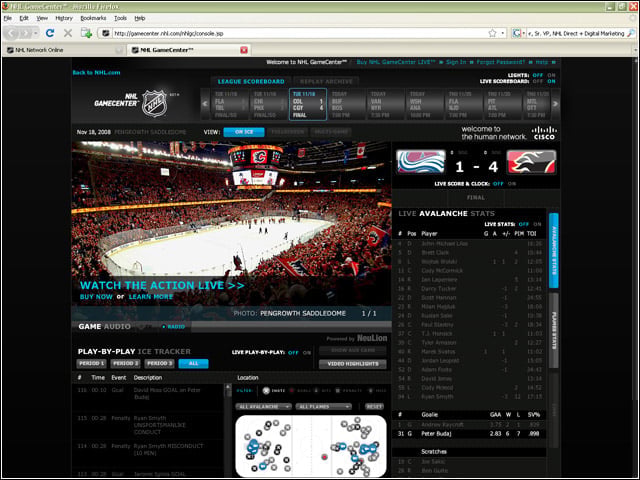The height and width of the screenshot is (480, 640).
Task: Open the vertical Avalanche Stats side tab
Action: click(554, 251)
